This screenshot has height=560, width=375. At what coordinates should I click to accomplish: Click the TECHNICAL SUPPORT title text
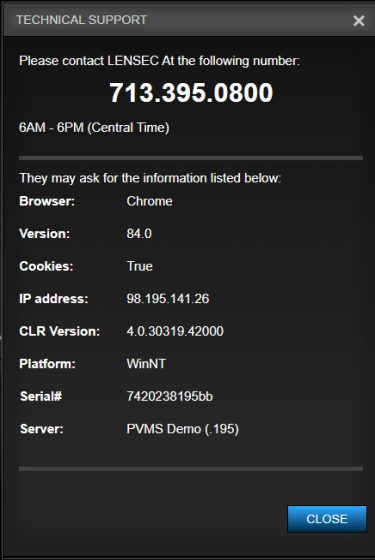(x=81, y=20)
